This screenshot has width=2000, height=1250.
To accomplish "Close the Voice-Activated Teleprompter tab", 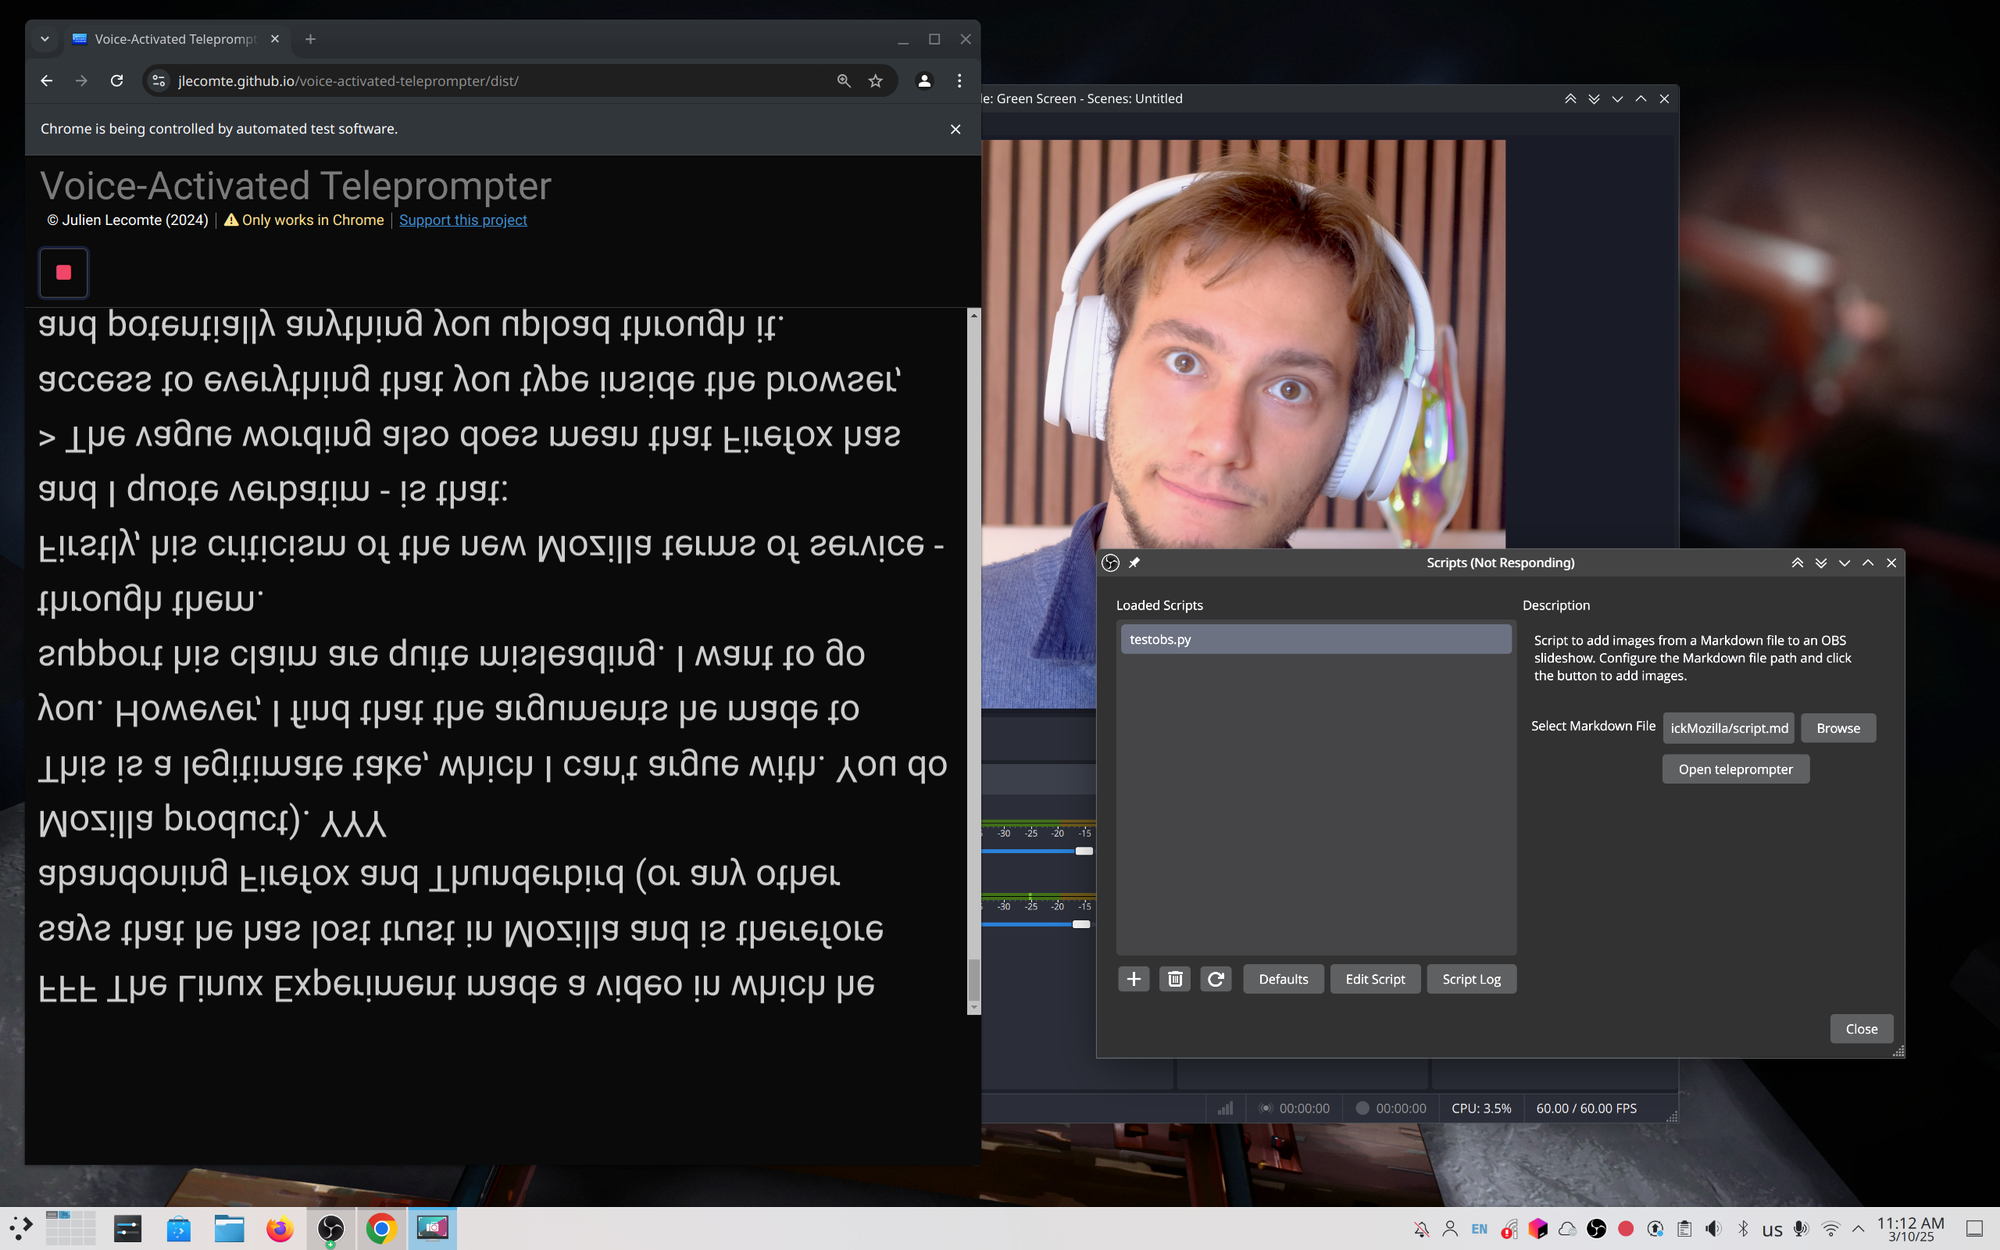I will pyautogui.click(x=275, y=39).
